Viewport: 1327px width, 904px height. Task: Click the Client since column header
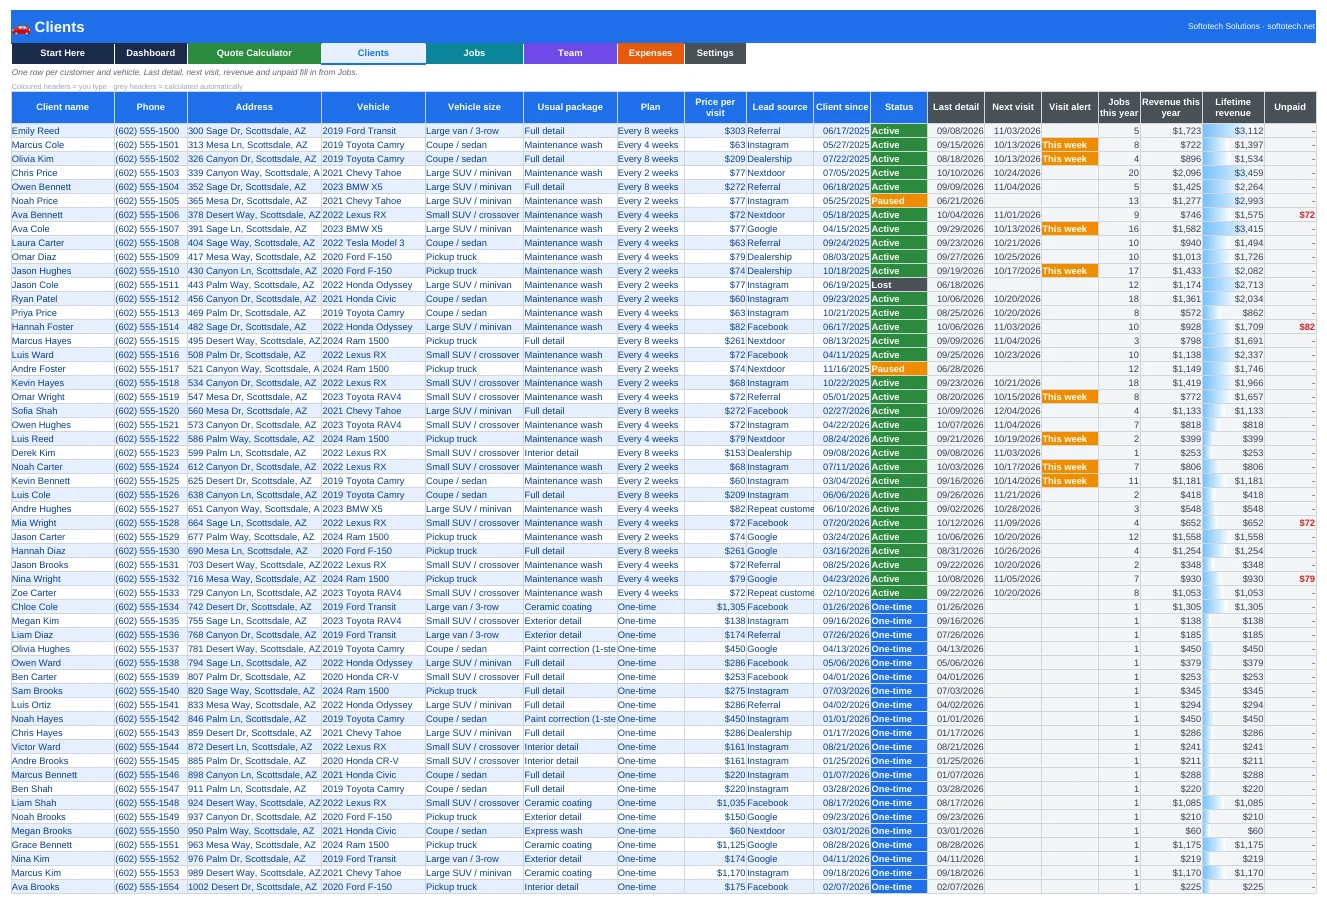(842, 107)
